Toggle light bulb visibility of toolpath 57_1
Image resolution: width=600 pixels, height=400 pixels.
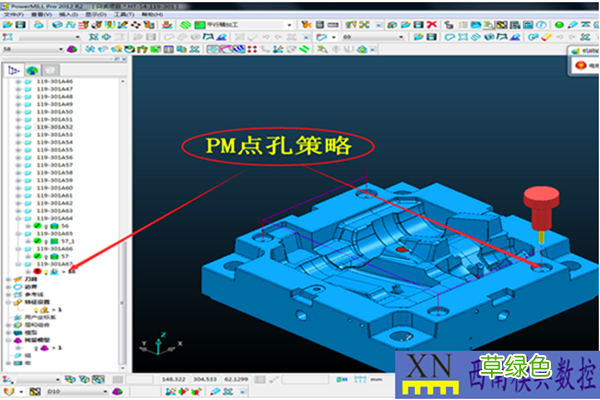click(x=46, y=242)
